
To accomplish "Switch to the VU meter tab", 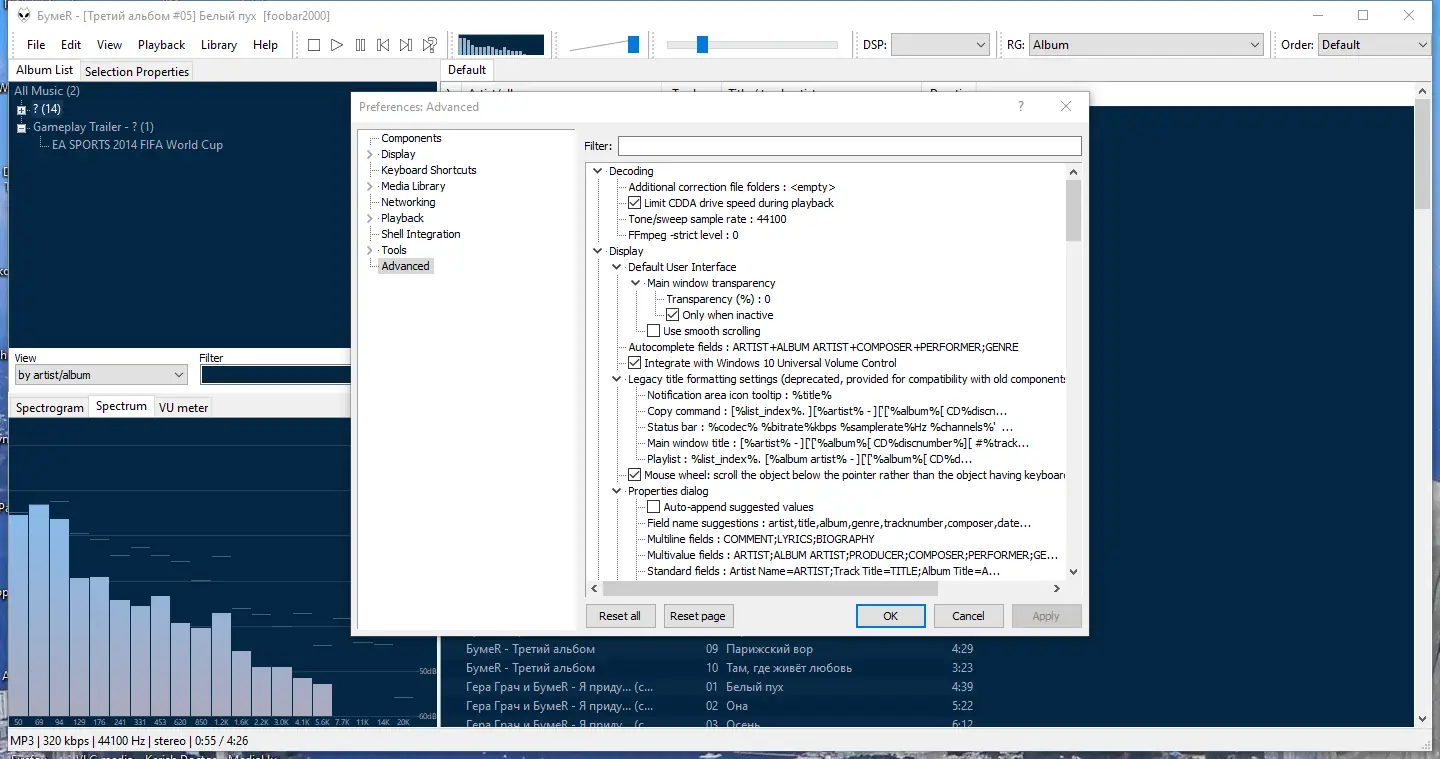I will pyautogui.click(x=184, y=408).
